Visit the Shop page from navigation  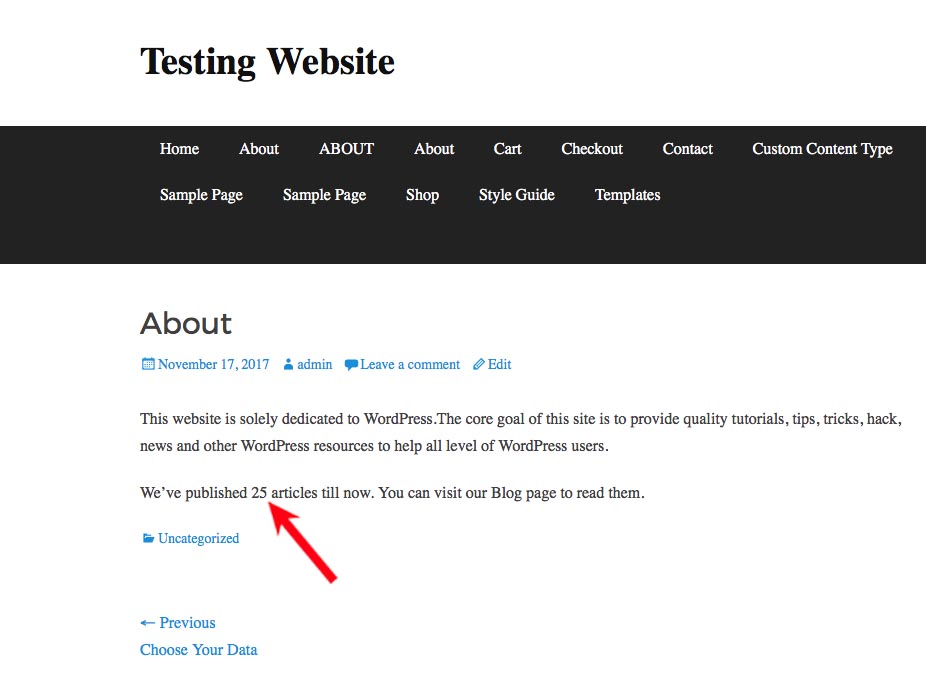coord(422,195)
